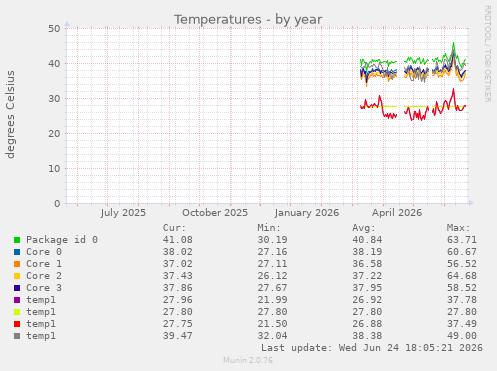Click the lime swatch in the 27.80 row
Image resolution: width=497 pixels, height=371 pixels.
(x=17, y=312)
